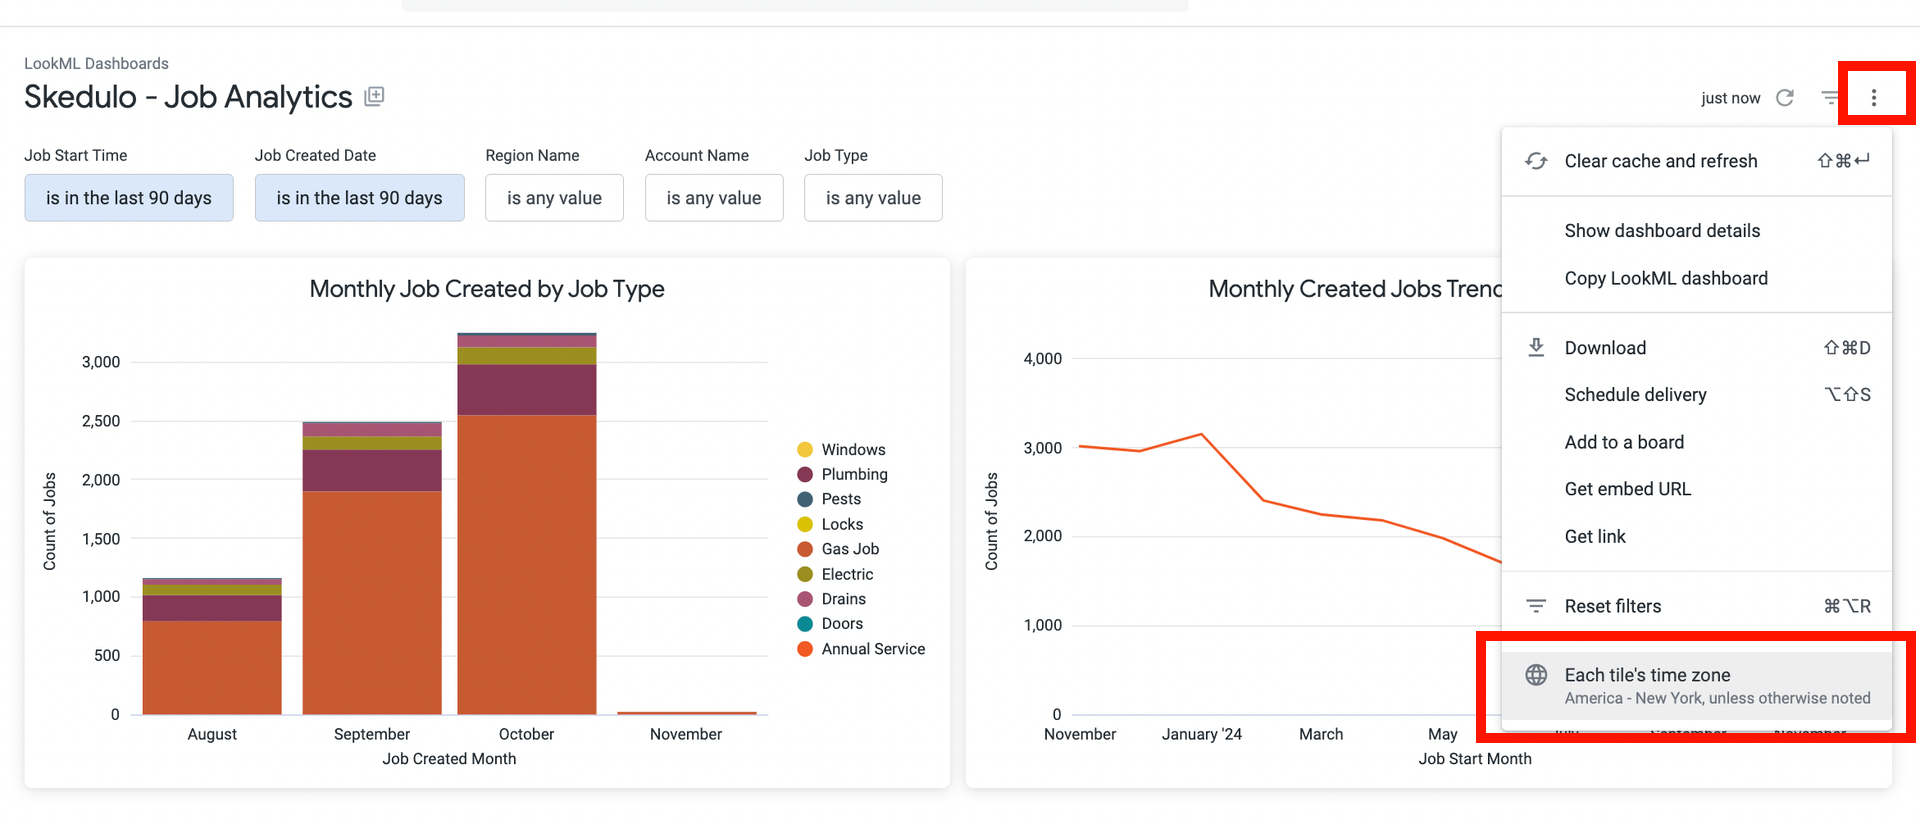This screenshot has height=825, width=1920.
Task: Click the globe time zone icon
Action: click(1536, 675)
